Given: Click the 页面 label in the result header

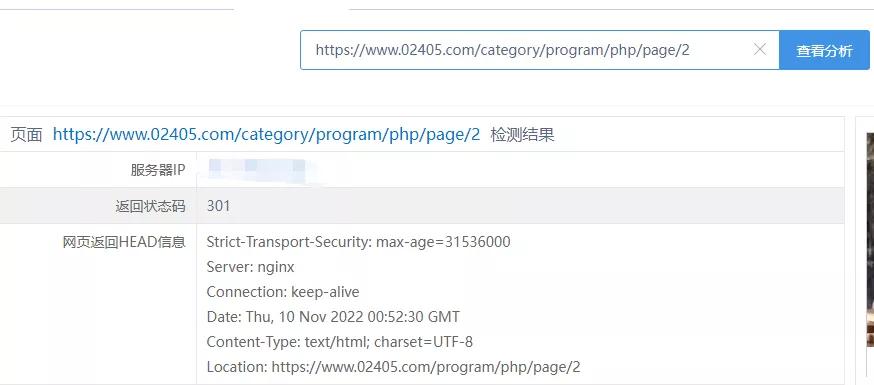Looking at the screenshot, I should click(27, 135).
